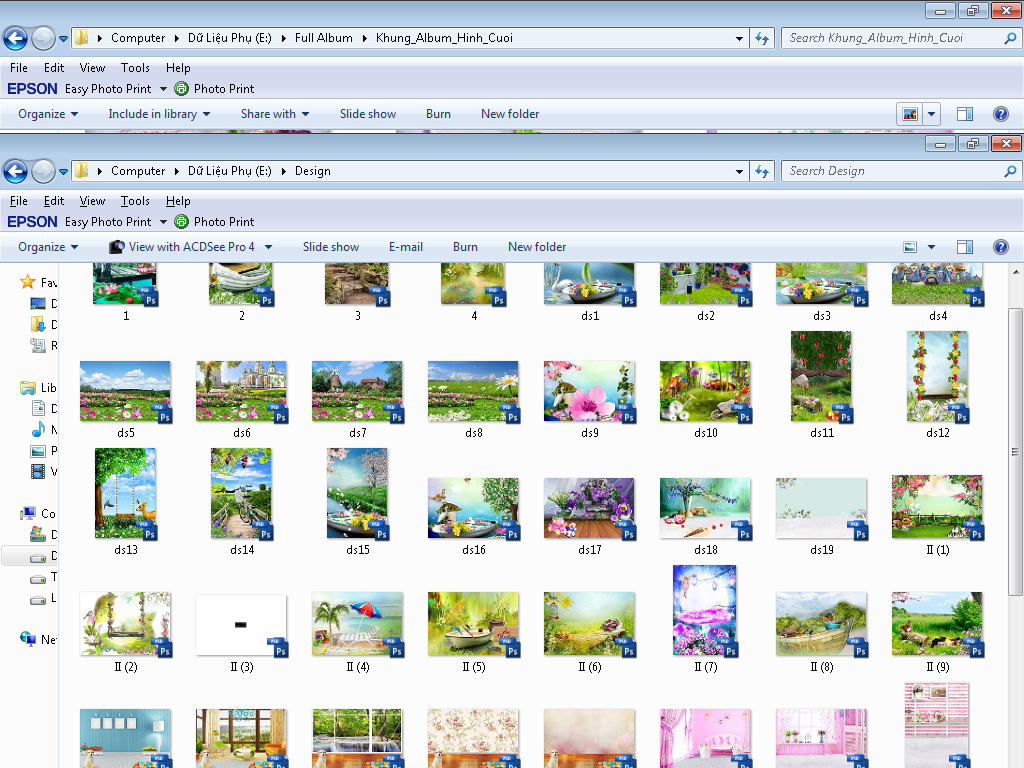Screen dimensions: 1024x768
Task: Select Network icon in navigation pane
Action: point(28,639)
